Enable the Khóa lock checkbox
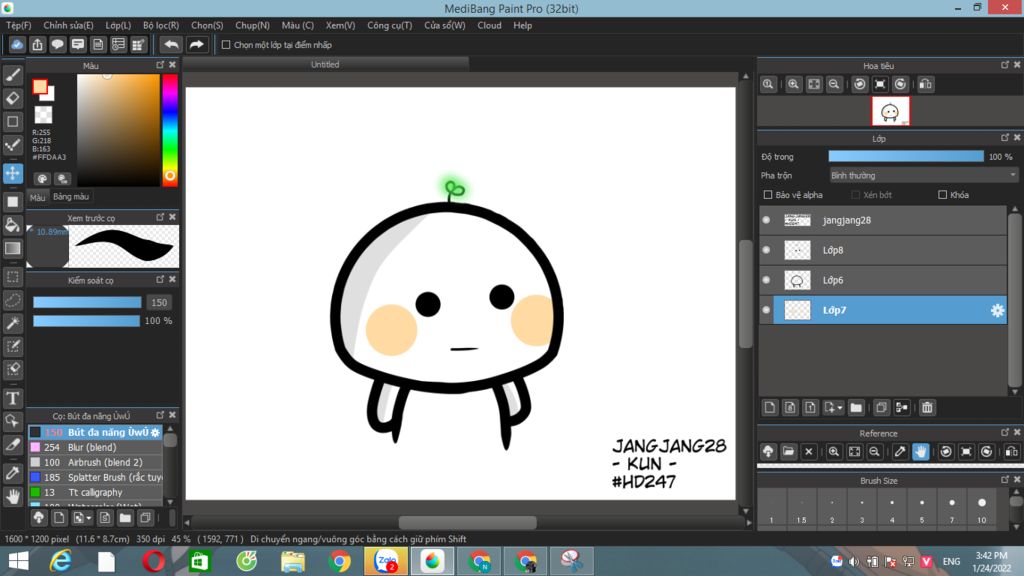This screenshot has width=1024, height=576. point(942,195)
